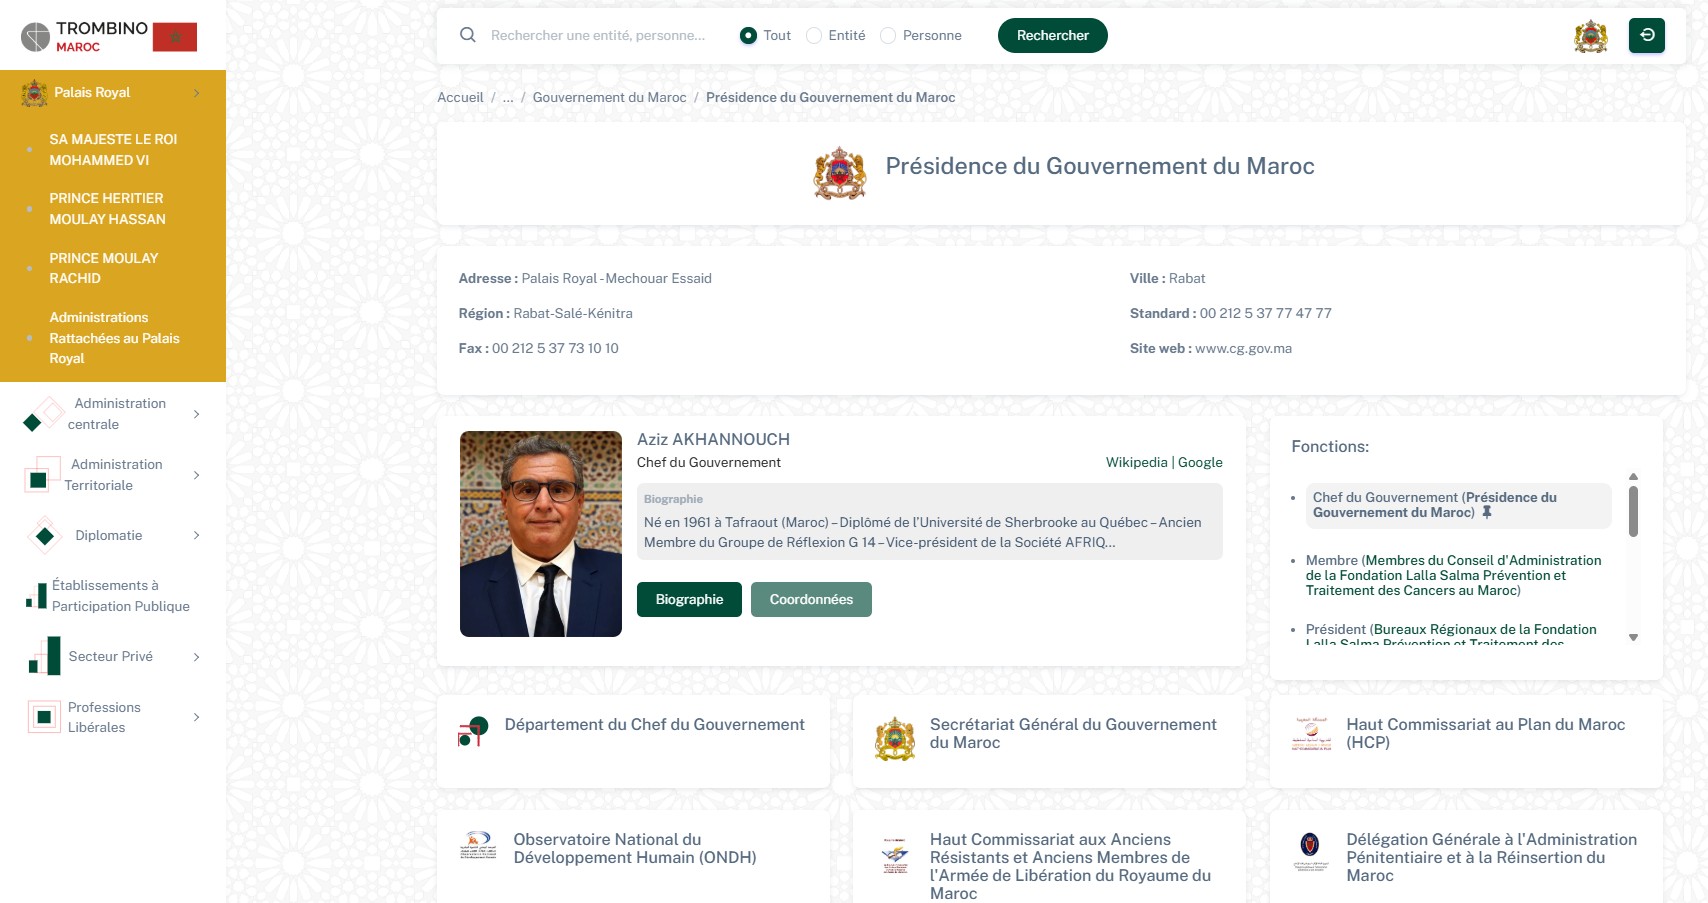
Task: Click the login icon button at top right
Action: pos(1646,35)
